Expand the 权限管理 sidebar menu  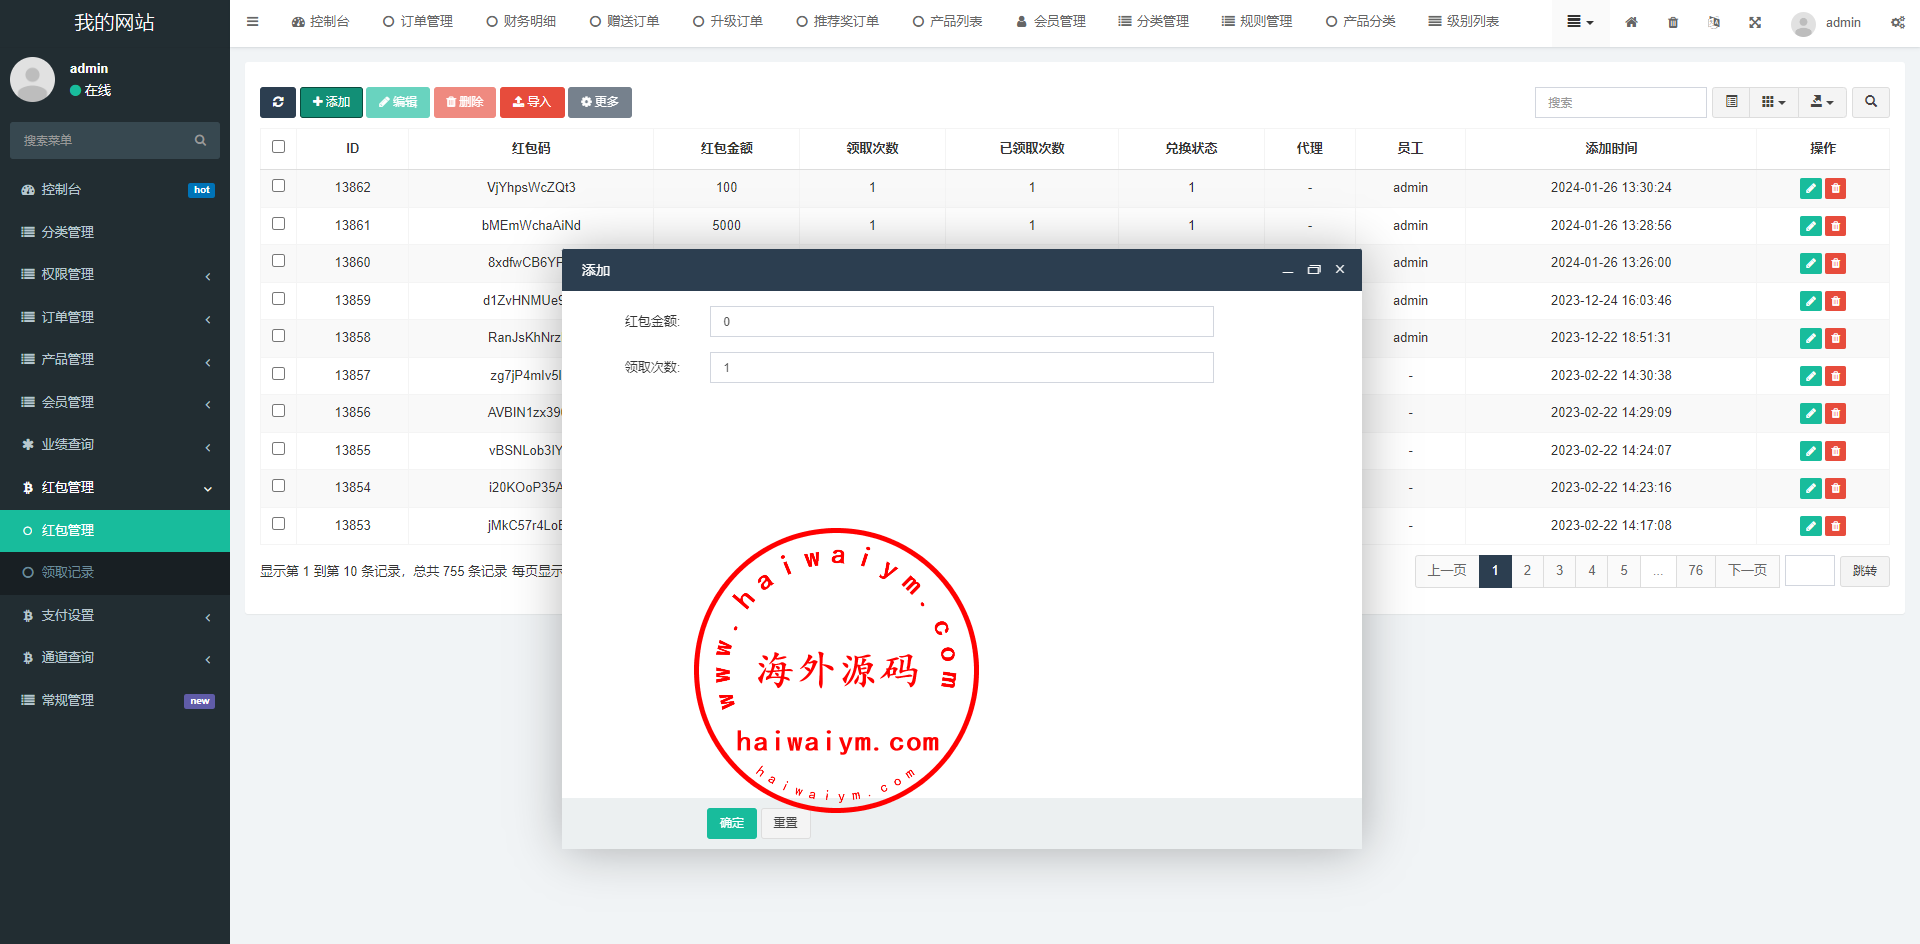[x=115, y=274]
